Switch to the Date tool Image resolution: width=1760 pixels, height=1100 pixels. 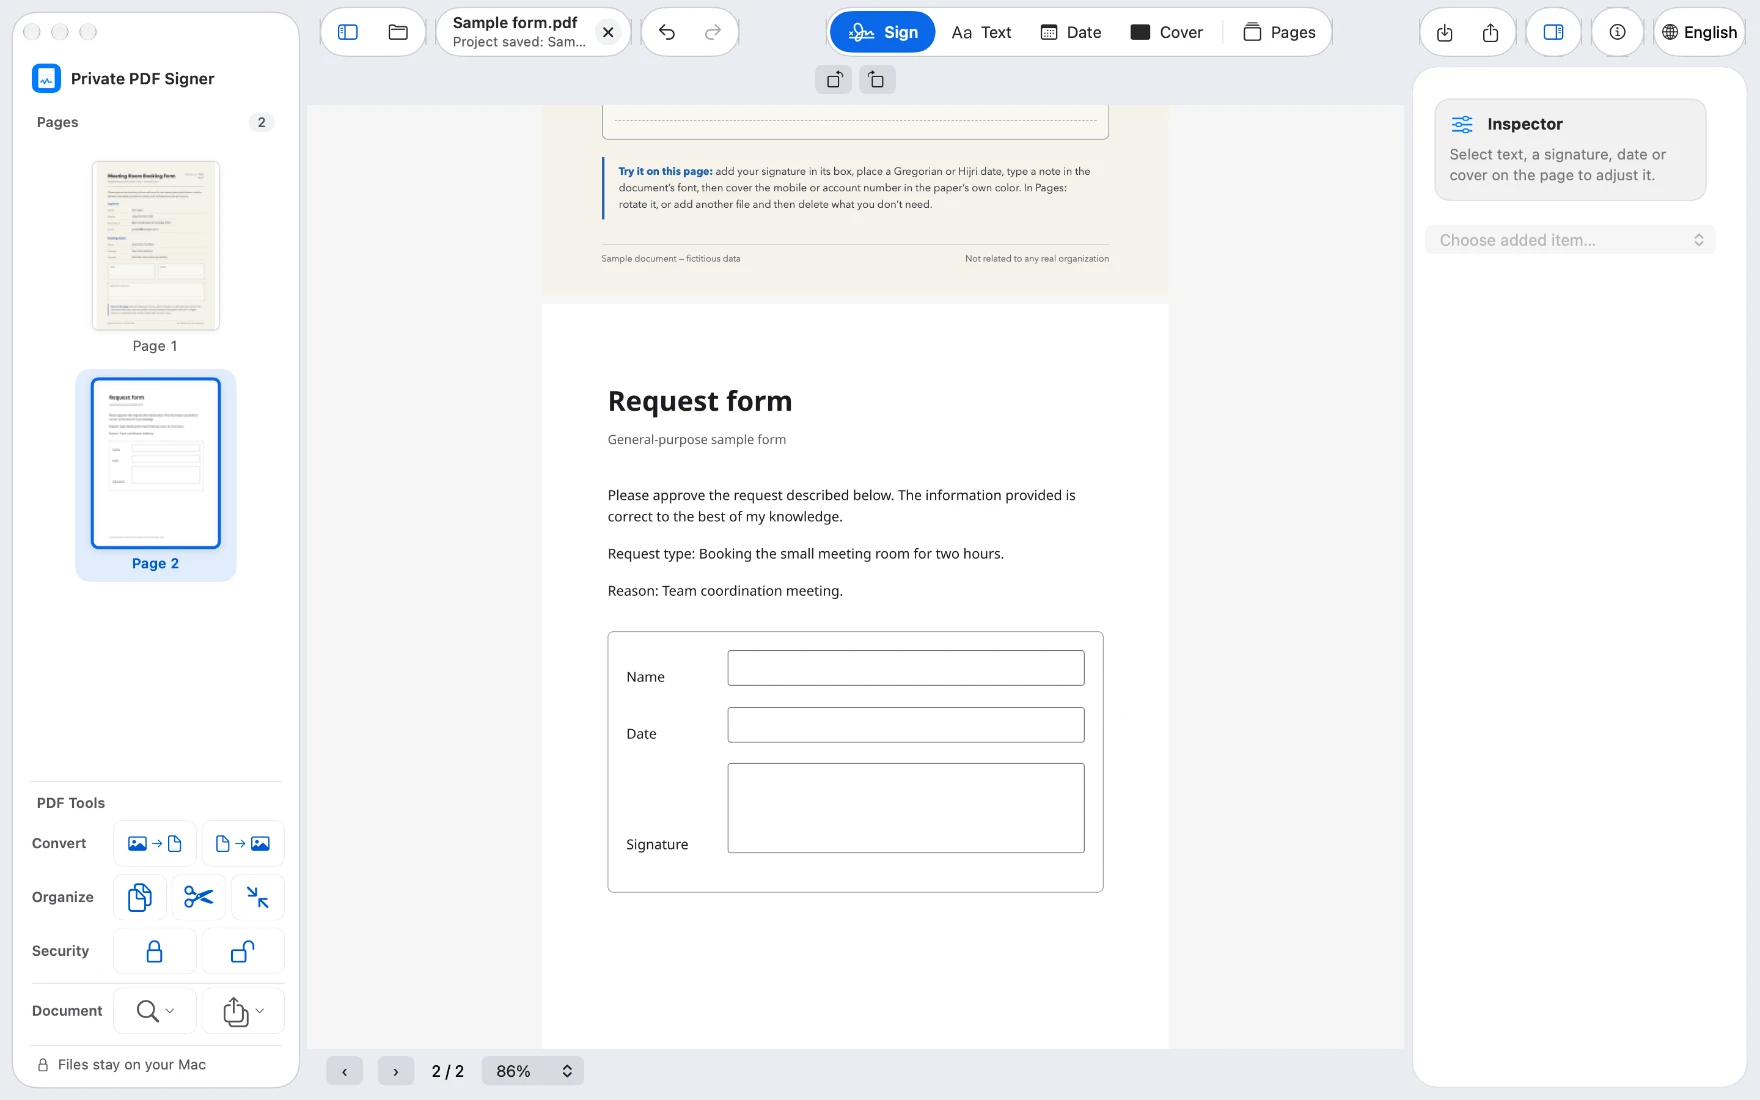point(1071,32)
